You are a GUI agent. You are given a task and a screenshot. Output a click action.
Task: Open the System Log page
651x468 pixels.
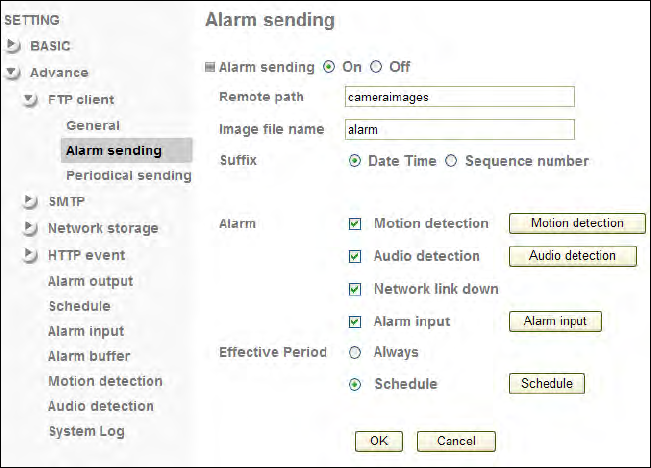(86, 431)
